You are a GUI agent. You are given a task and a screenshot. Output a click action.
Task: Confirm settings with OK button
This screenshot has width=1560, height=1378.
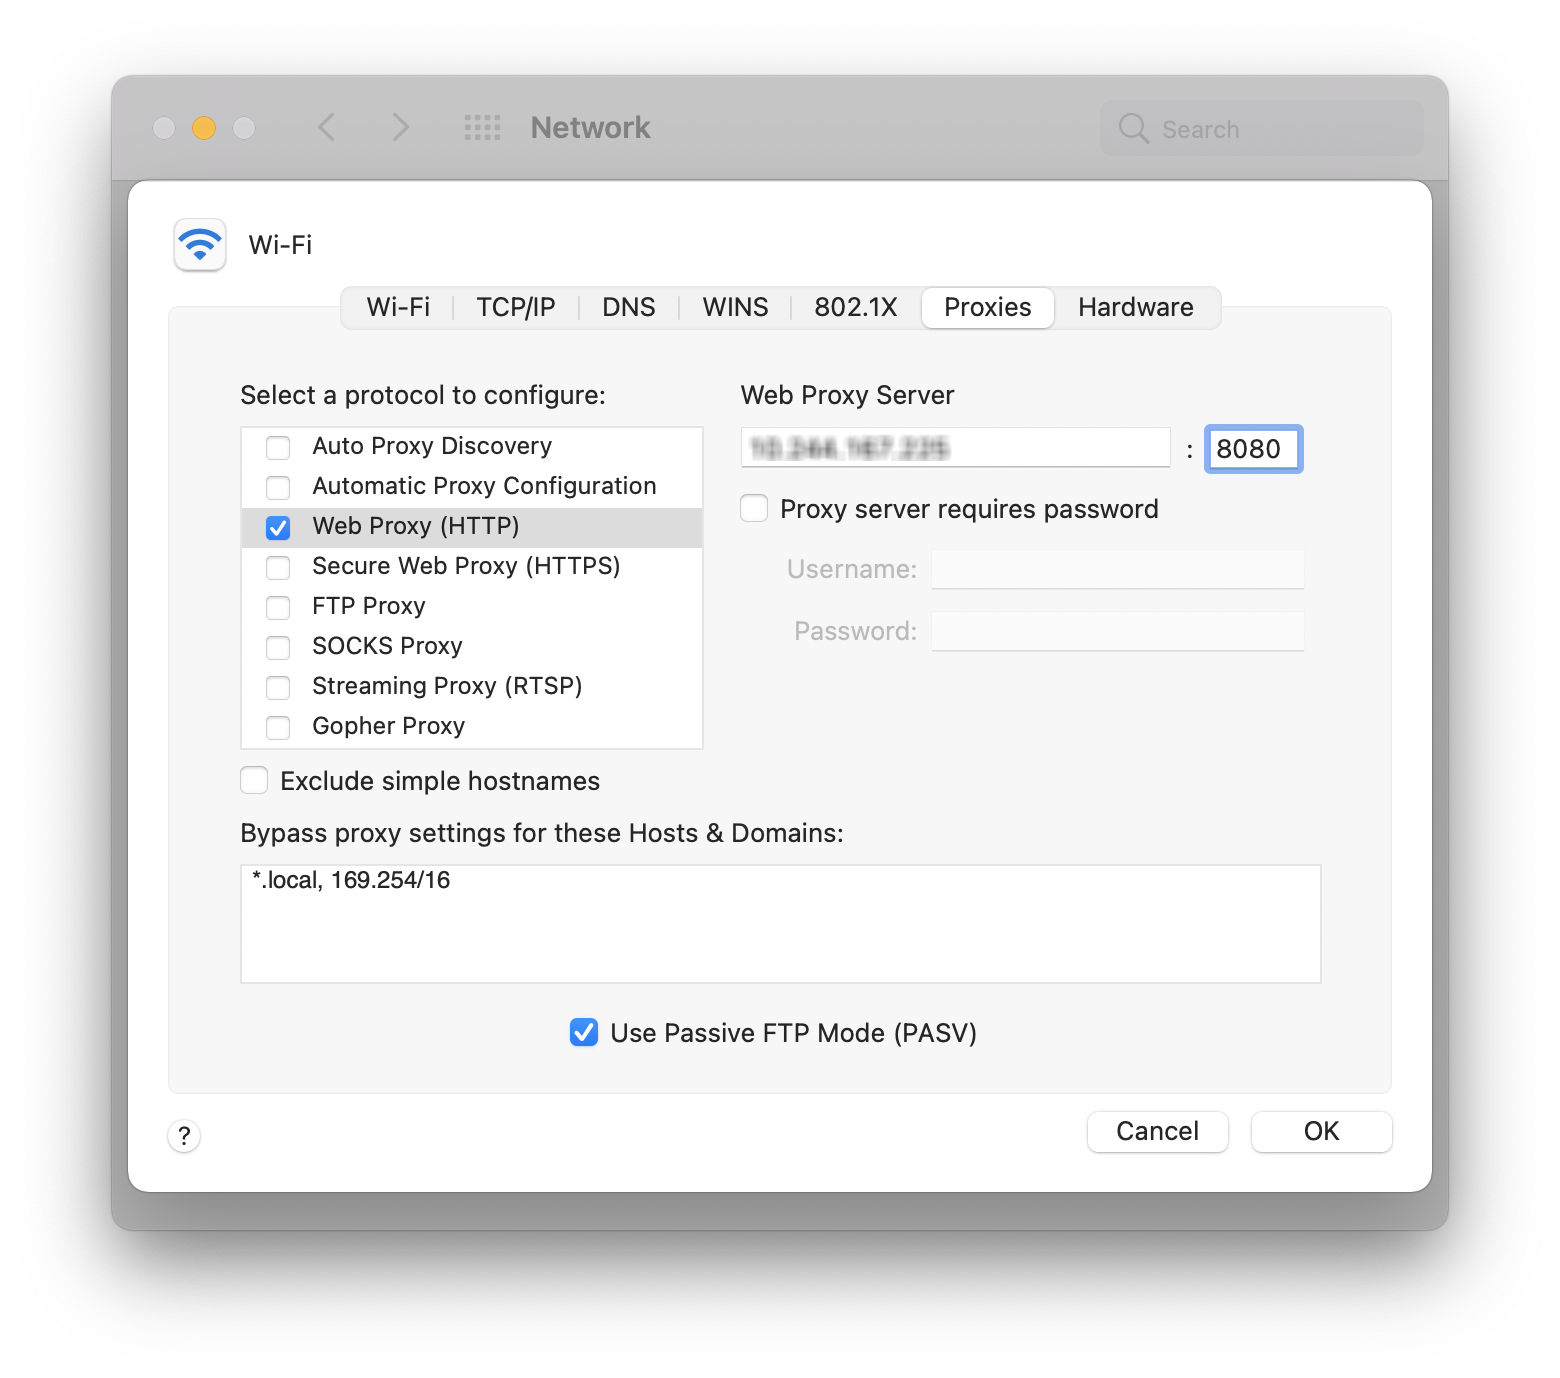1320,1131
